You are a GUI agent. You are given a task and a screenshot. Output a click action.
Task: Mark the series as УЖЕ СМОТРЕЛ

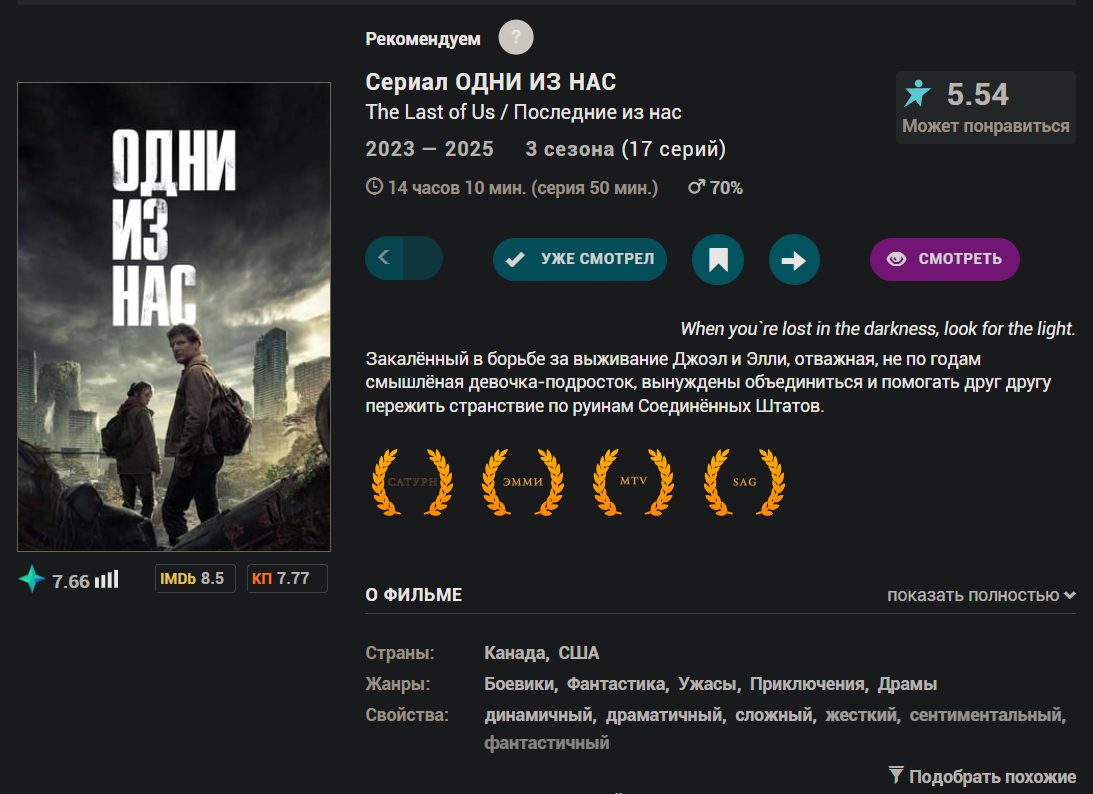coord(580,259)
